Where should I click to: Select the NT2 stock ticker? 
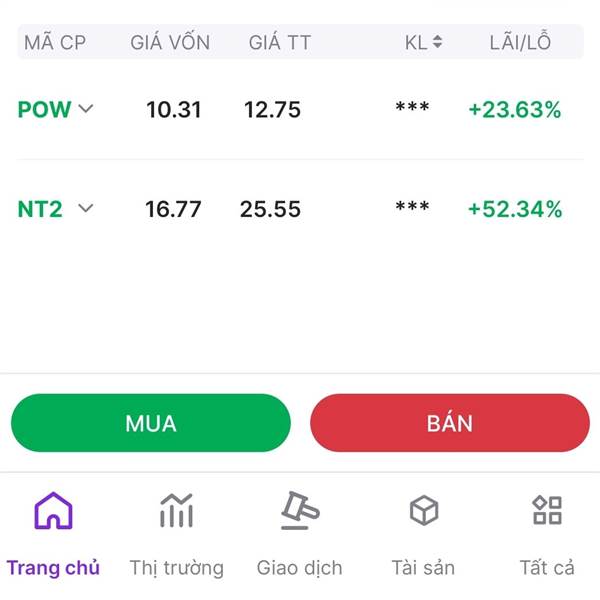click(40, 209)
